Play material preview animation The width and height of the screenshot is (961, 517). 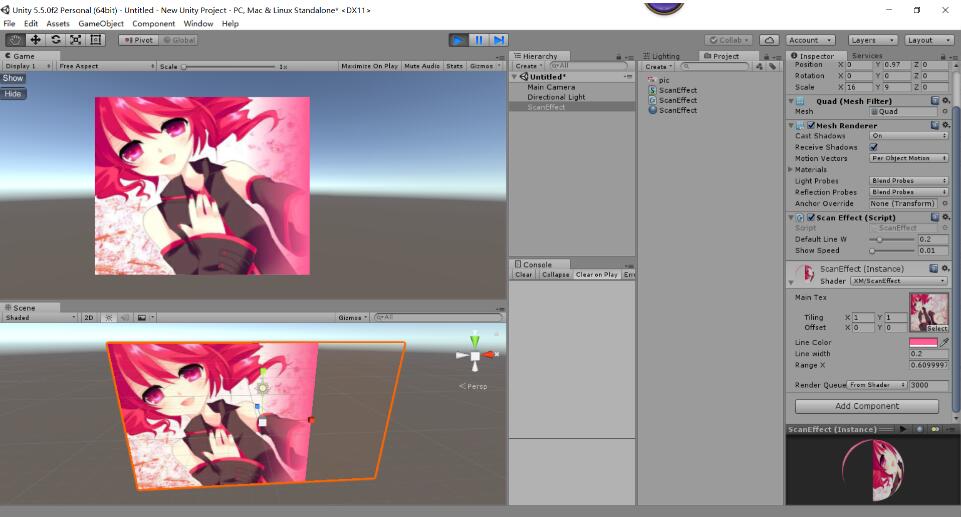[903, 429]
